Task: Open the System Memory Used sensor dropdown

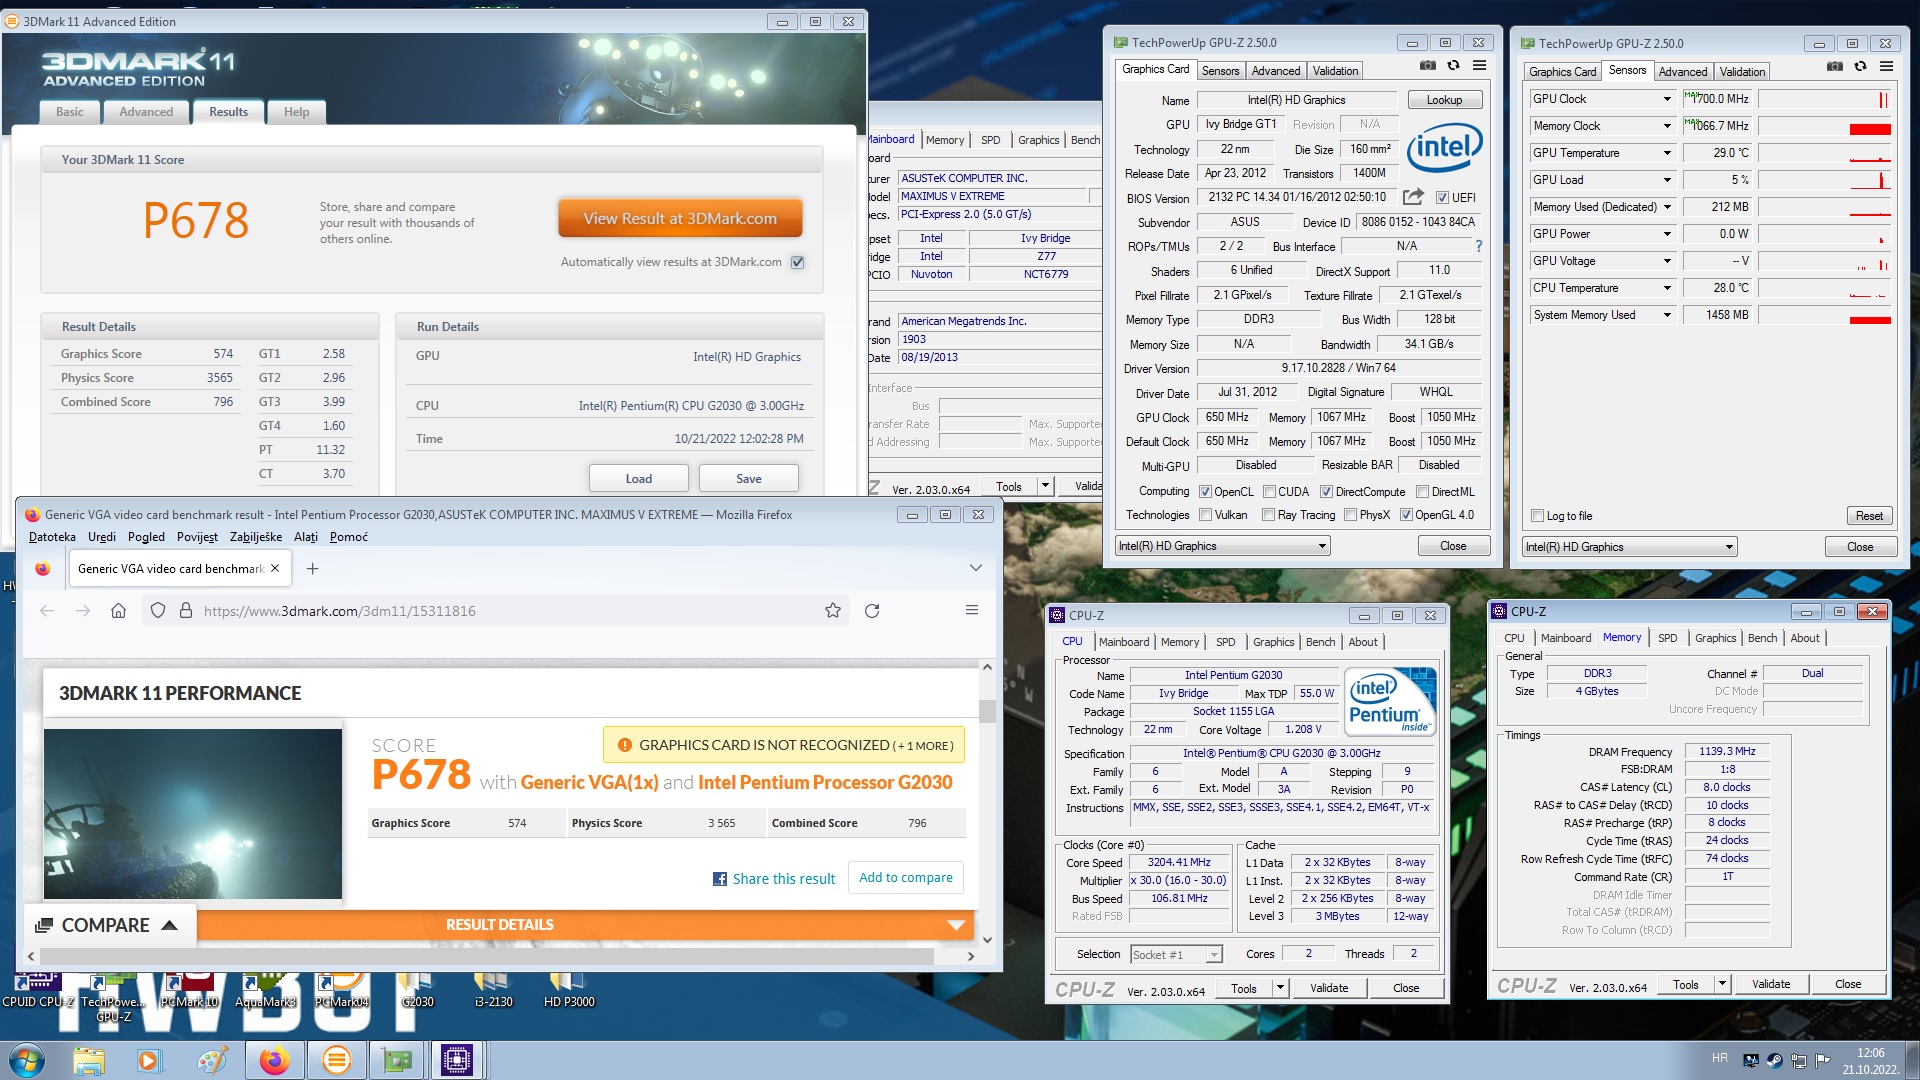Action: pos(1667,315)
